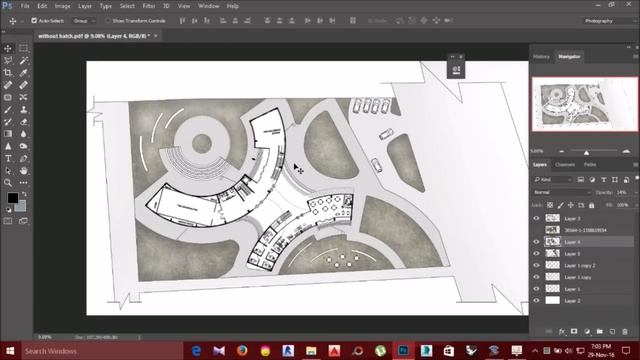Image resolution: width=640 pixels, height=360 pixels.
Task: Open the Window menu
Action: (208, 6)
